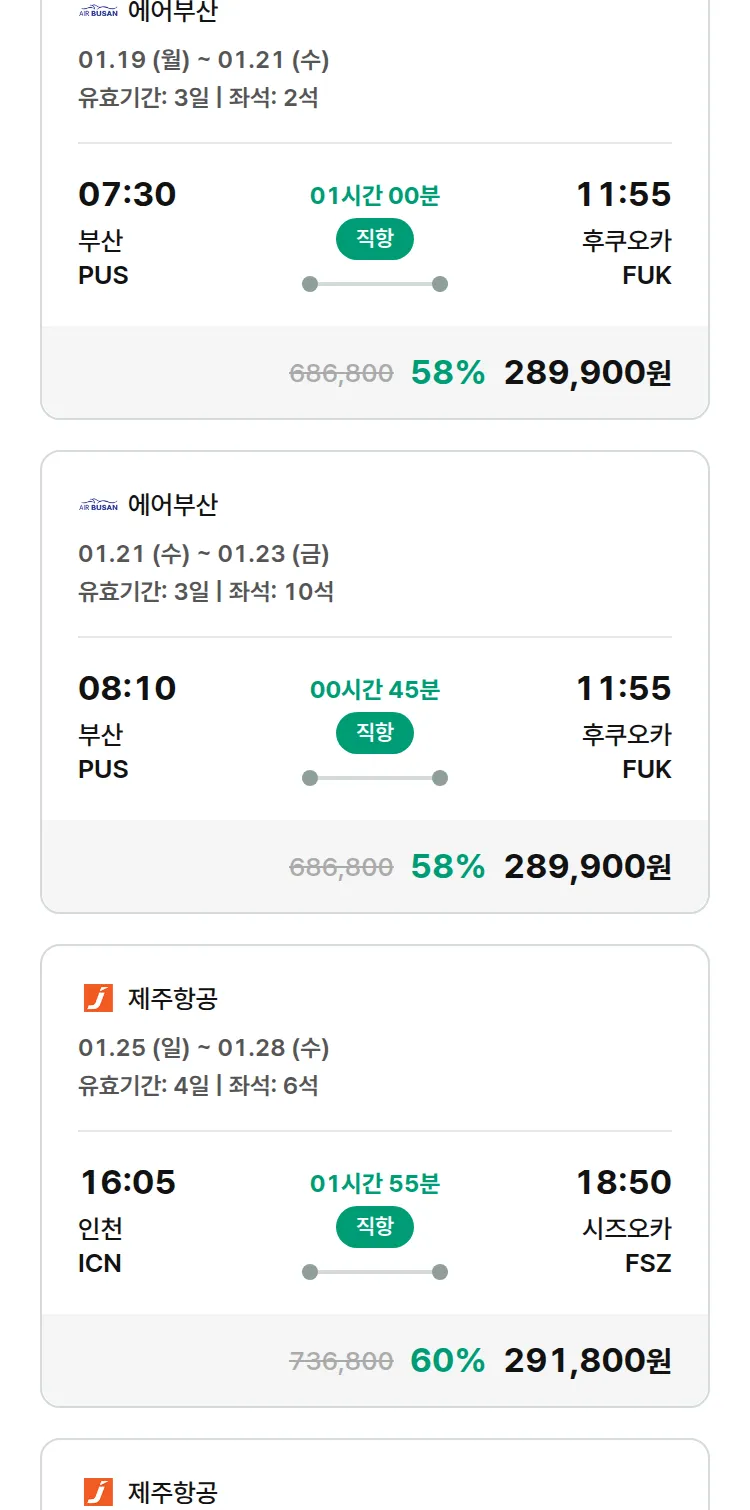Tap the Jeju Air logo on the bottom-most card

(98, 1492)
